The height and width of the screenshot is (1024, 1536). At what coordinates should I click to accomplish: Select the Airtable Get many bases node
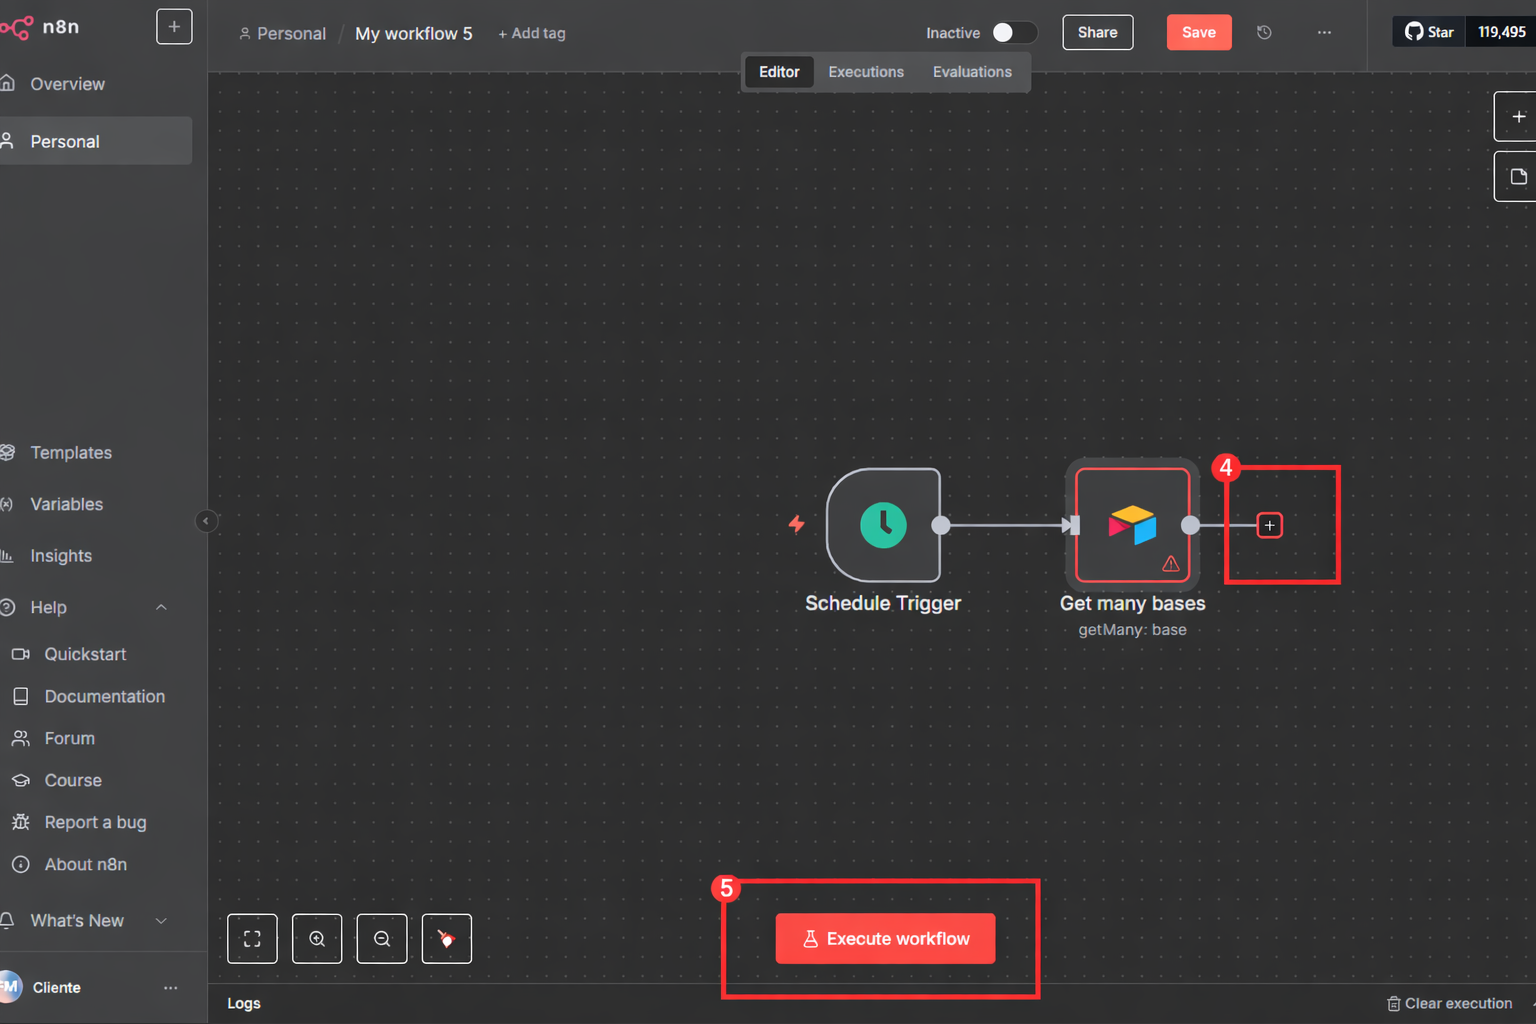pyautogui.click(x=1132, y=525)
